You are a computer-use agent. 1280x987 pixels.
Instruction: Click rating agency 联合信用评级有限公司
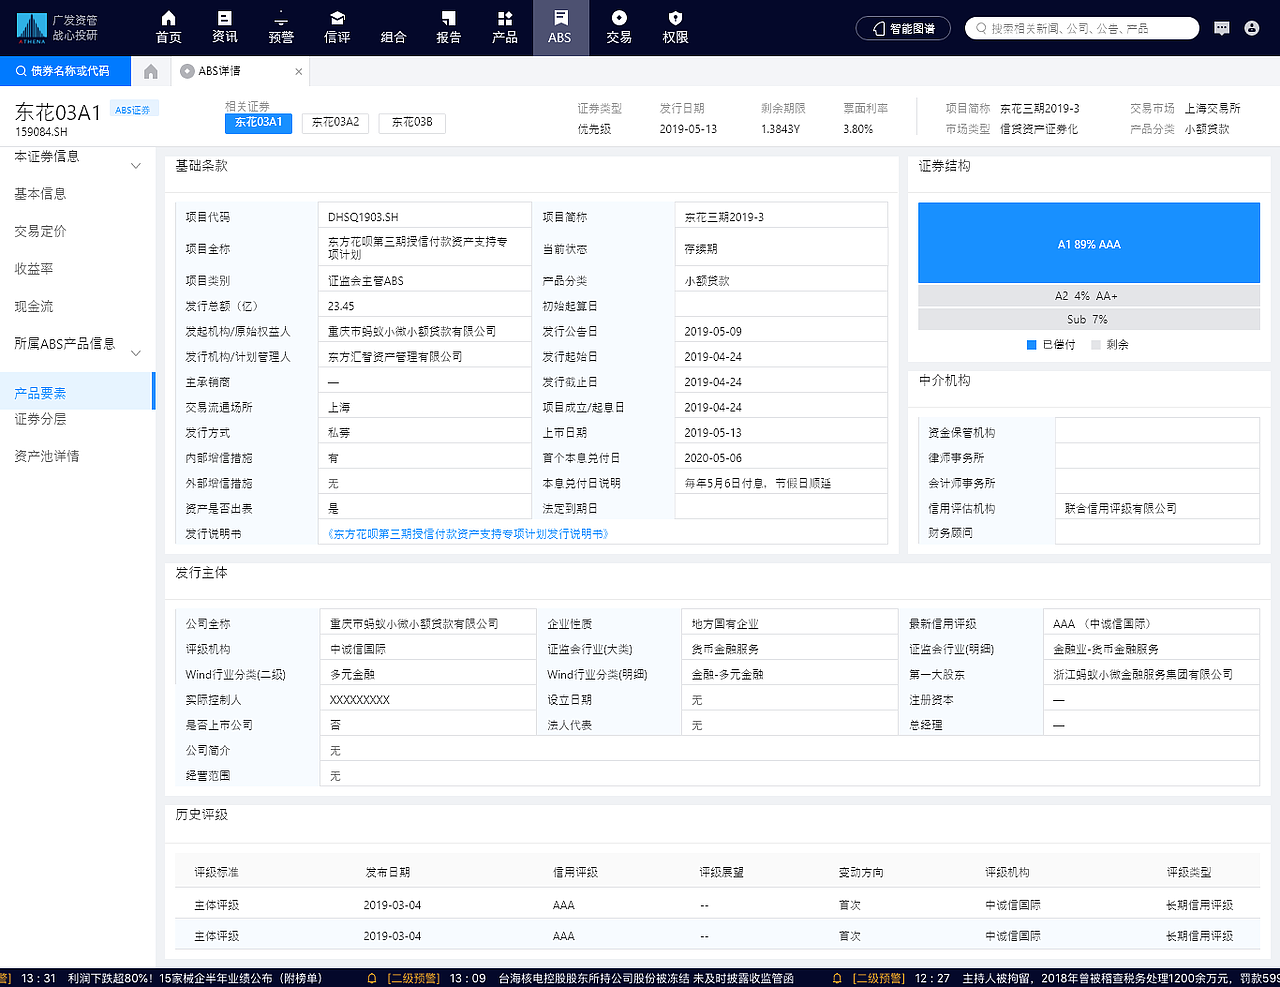click(x=1120, y=508)
